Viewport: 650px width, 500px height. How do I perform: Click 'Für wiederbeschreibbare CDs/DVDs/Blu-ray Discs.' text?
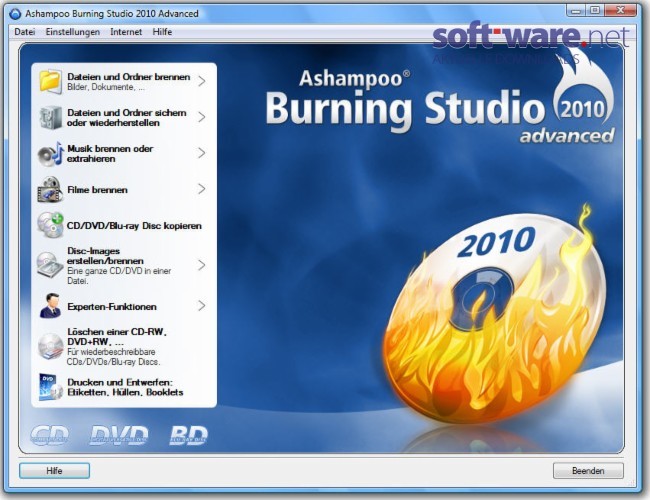coord(113,357)
